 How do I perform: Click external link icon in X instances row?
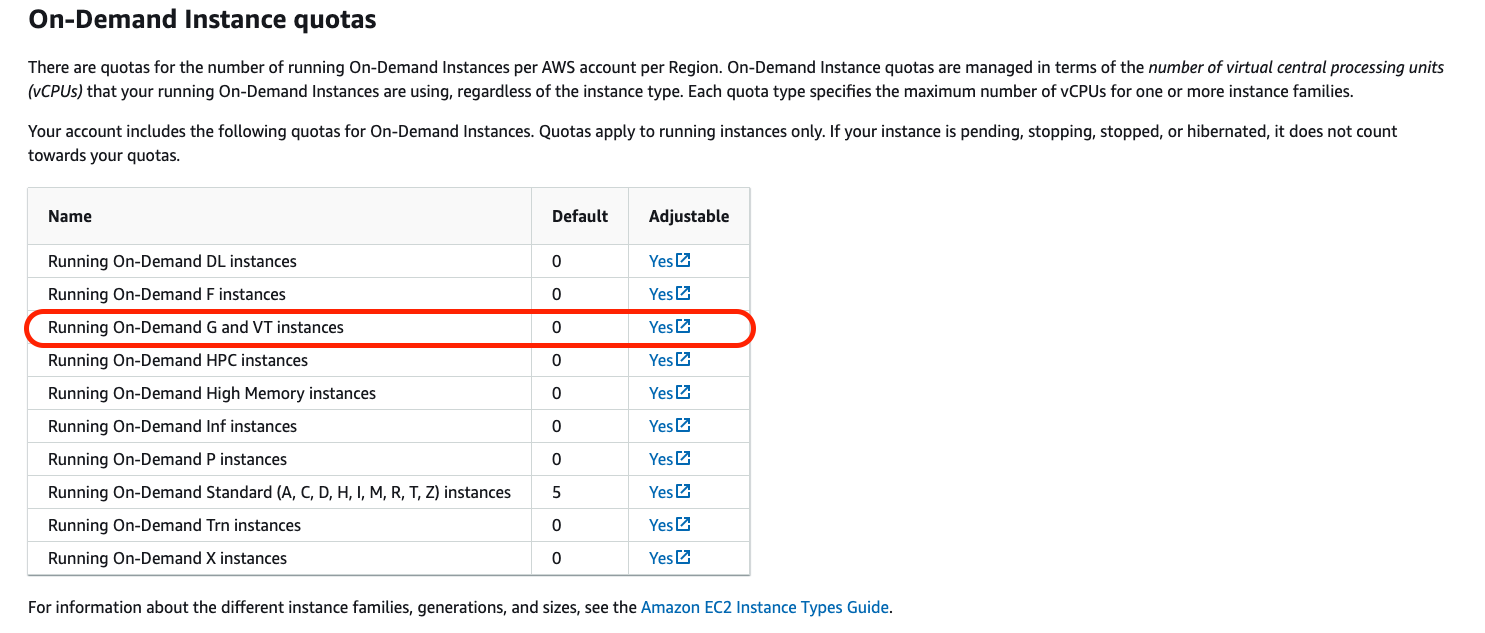(x=683, y=558)
